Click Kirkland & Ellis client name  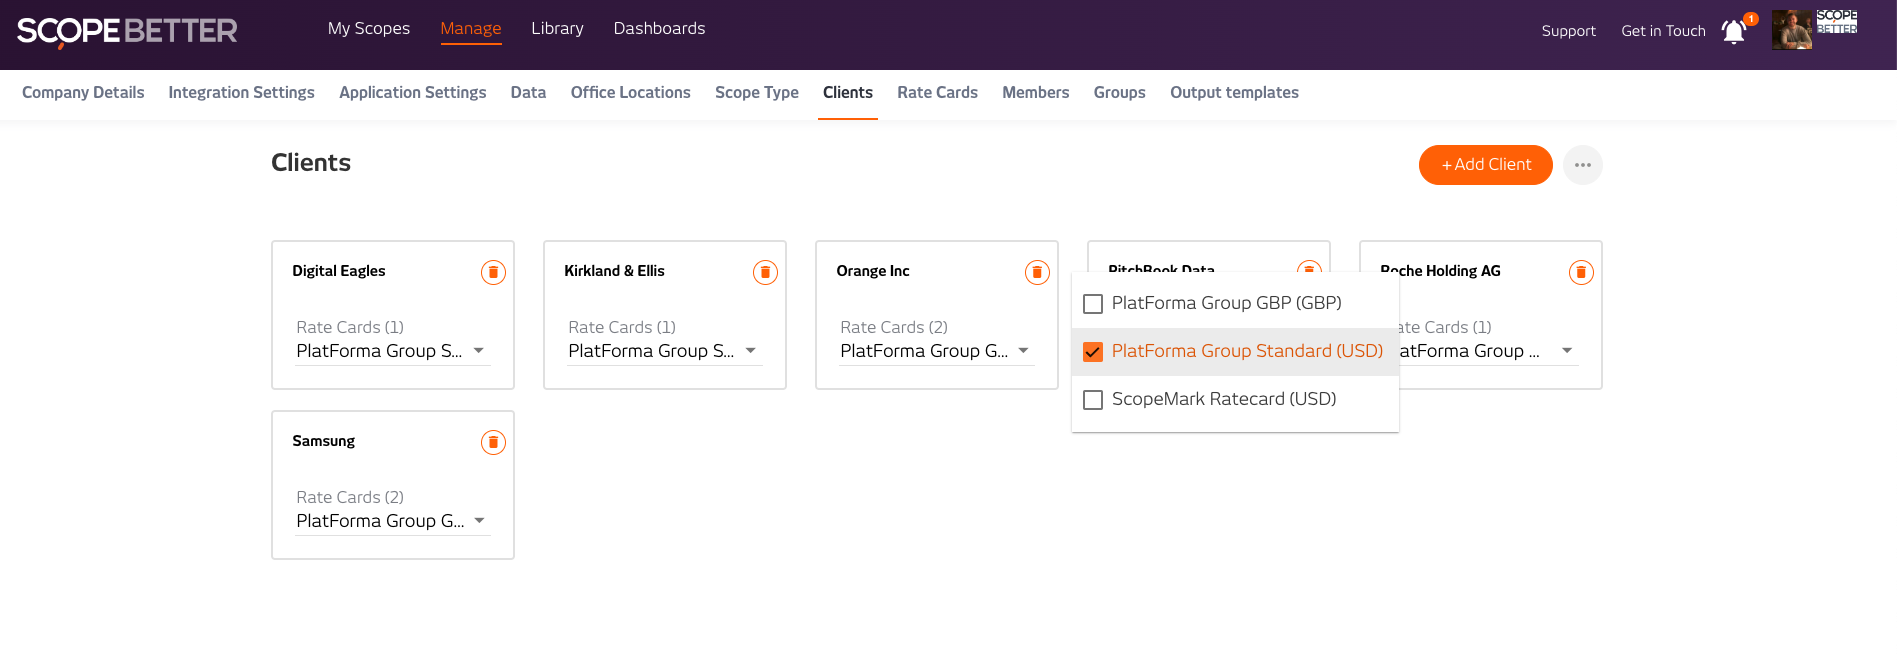click(614, 271)
